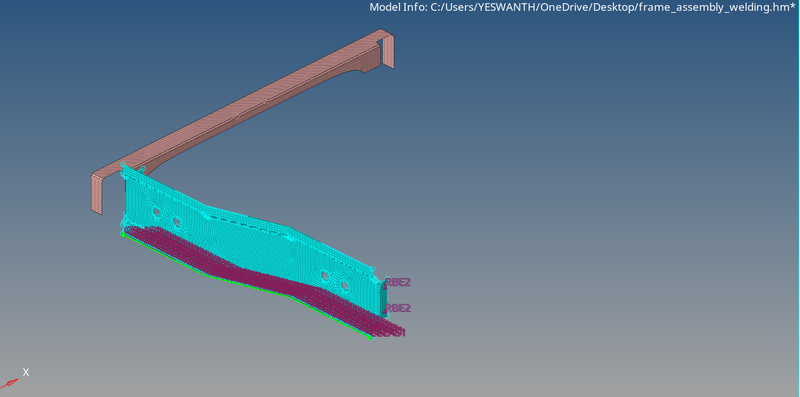The width and height of the screenshot is (800, 397).
Task: Click the Model Info file path text
Action: [x=582, y=7]
